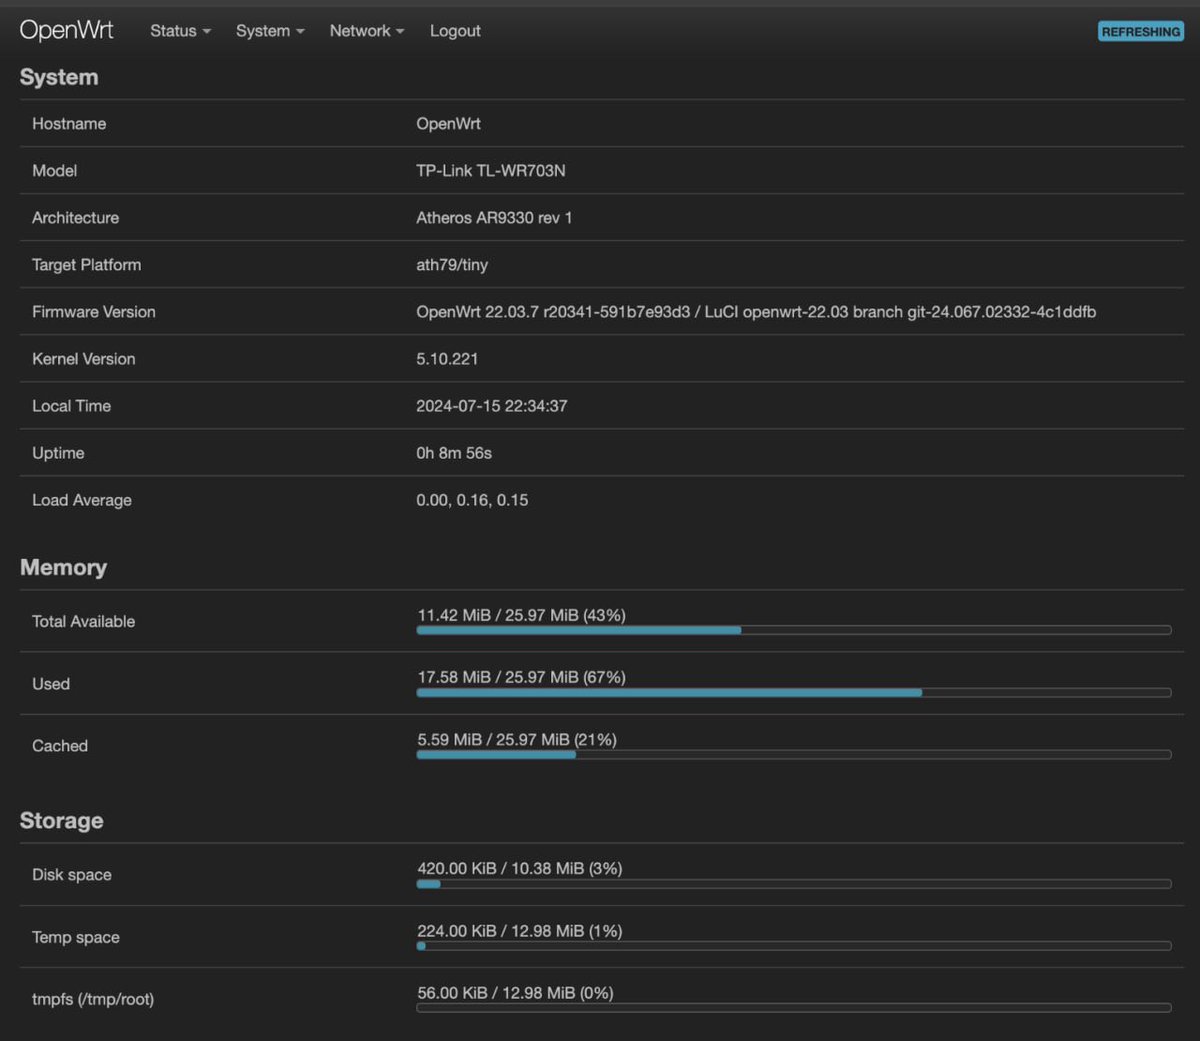Open the System dropdown menu
The image size is (1200, 1041).
(x=270, y=31)
